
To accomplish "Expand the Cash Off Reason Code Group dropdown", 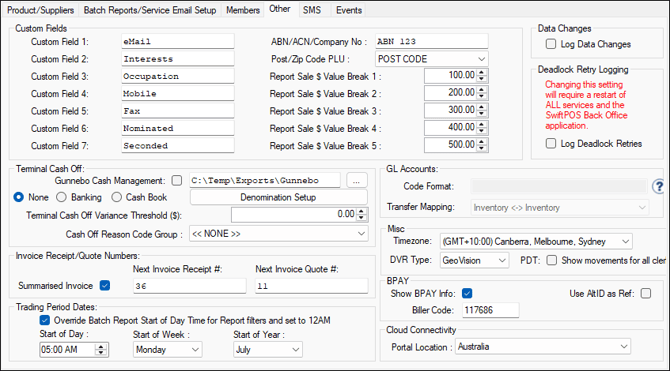I will tap(361, 234).
